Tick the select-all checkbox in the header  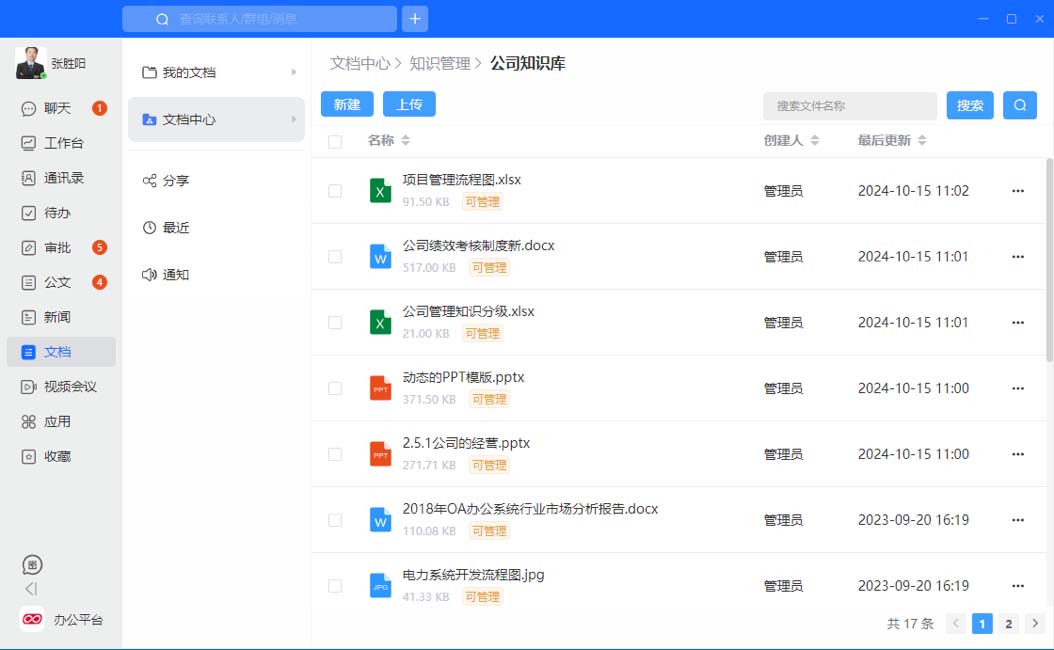pyautogui.click(x=335, y=142)
